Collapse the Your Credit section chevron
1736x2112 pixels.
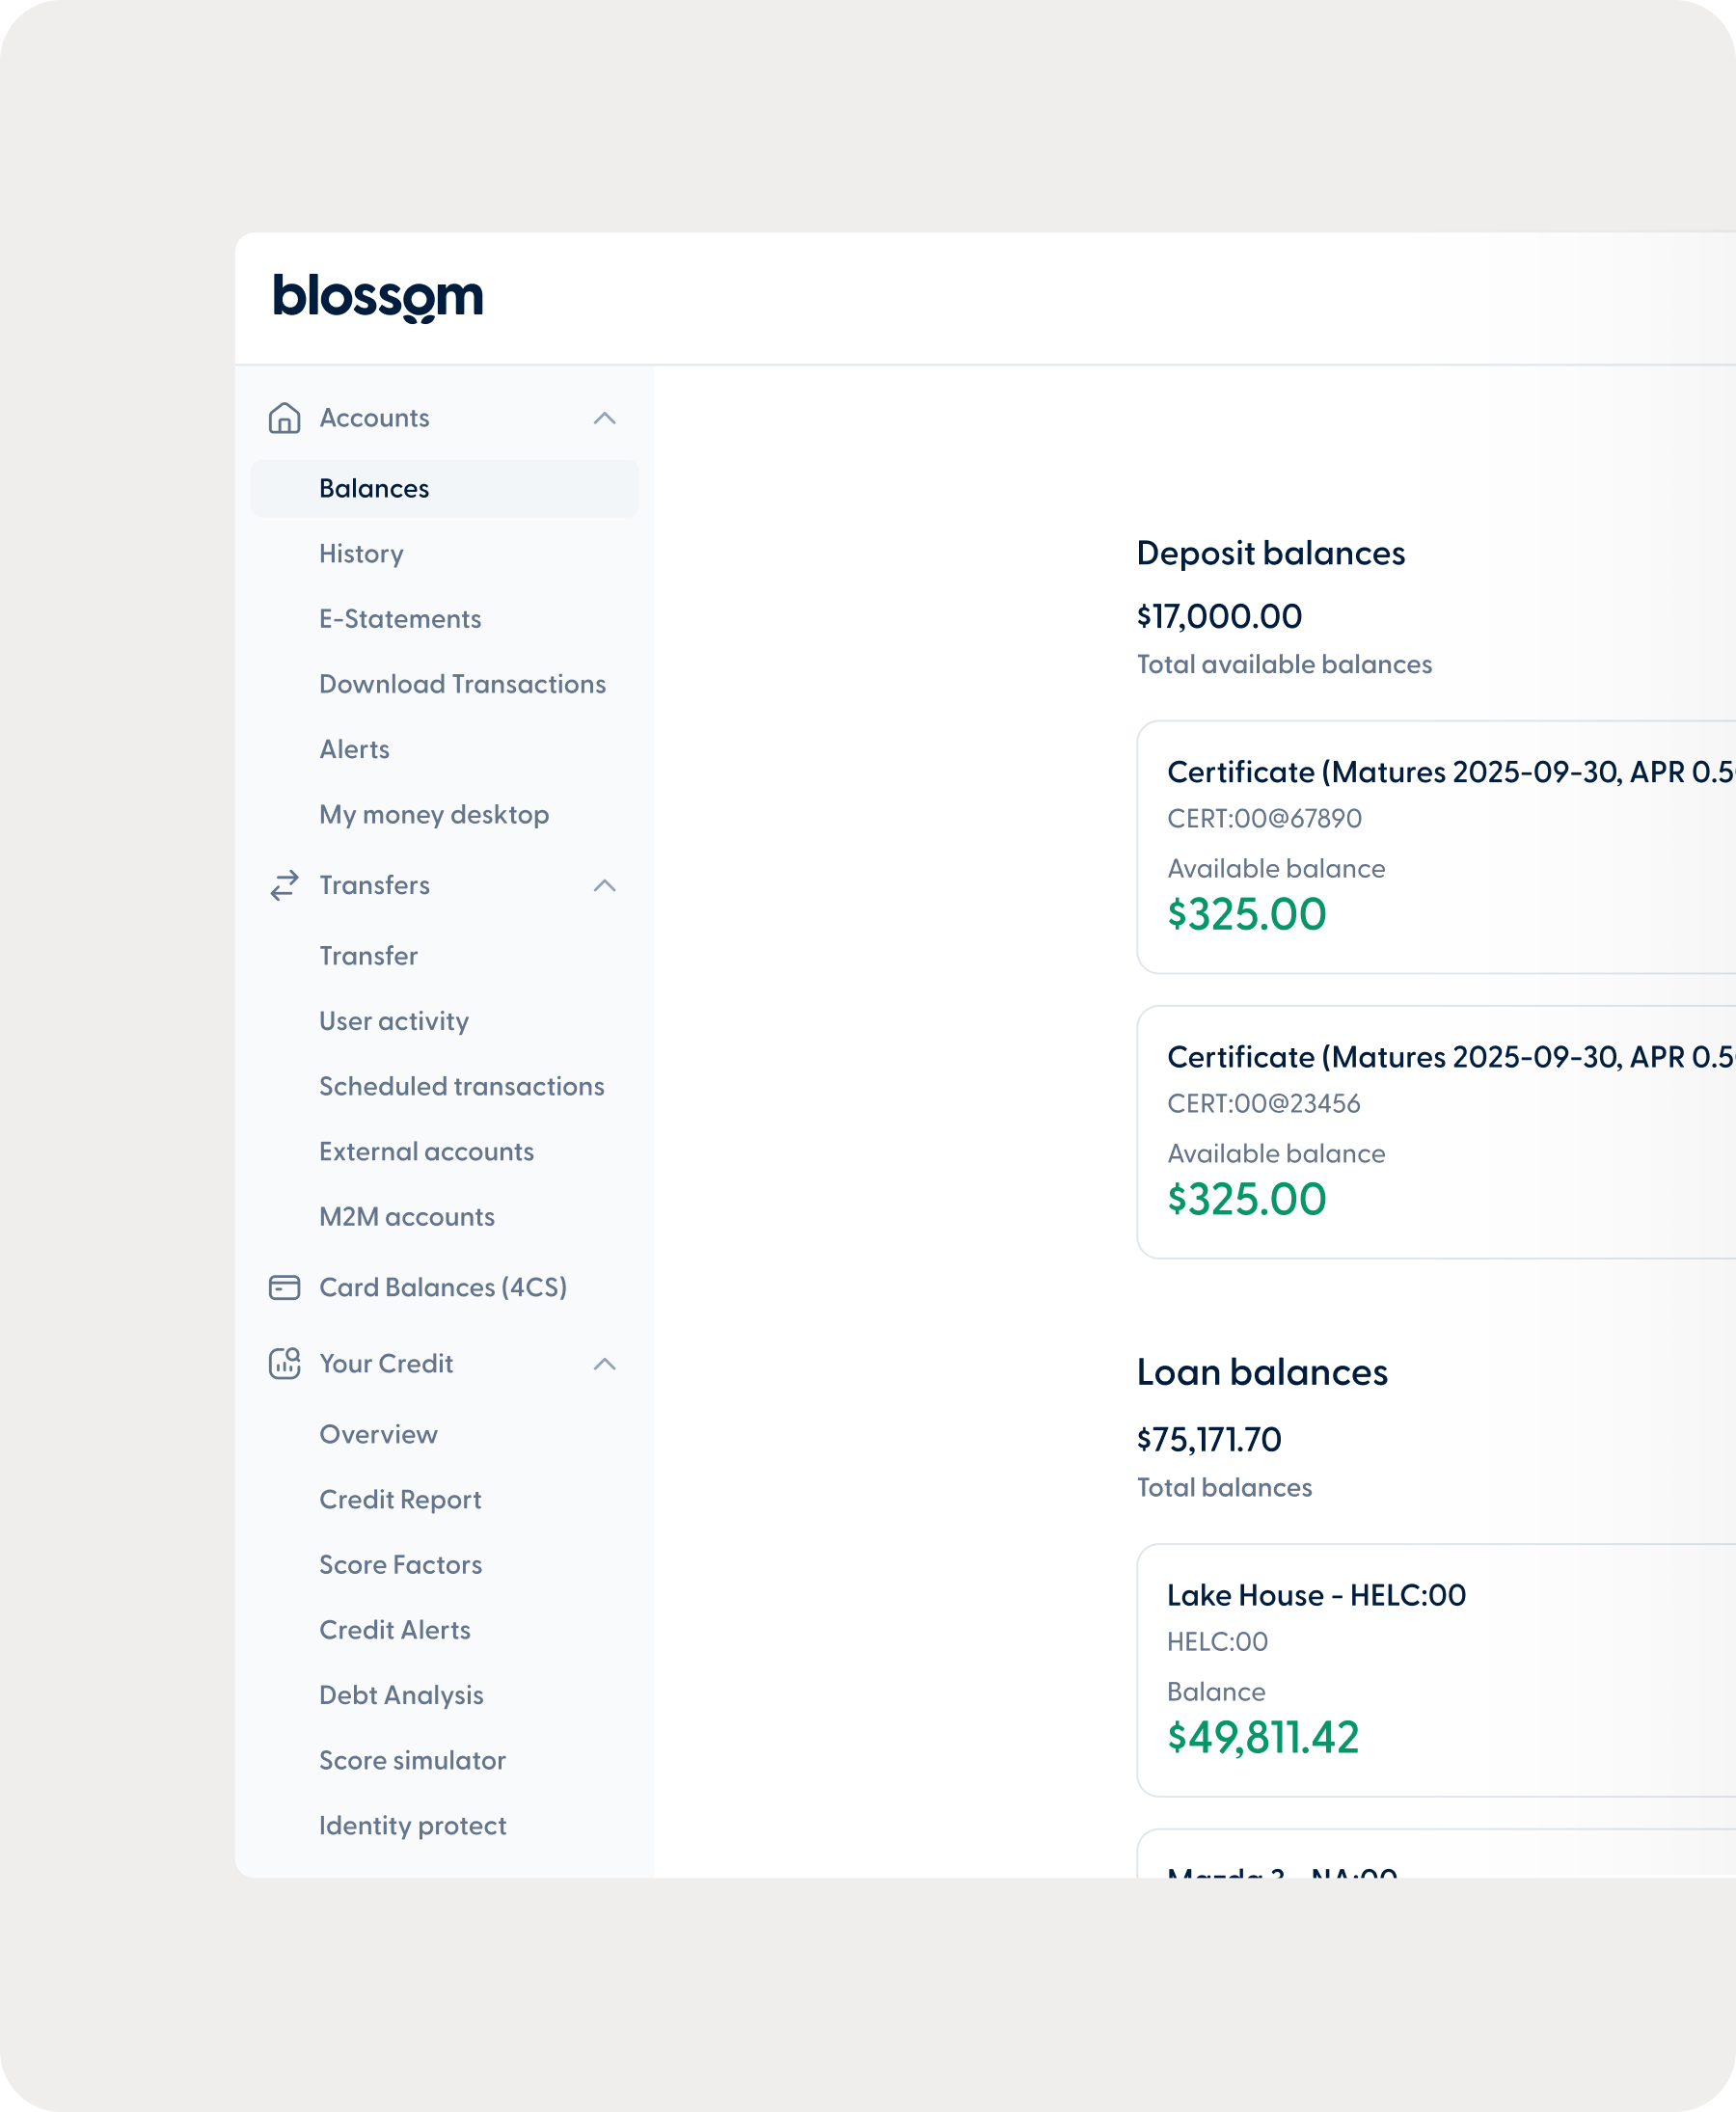(x=604, y=1363)
